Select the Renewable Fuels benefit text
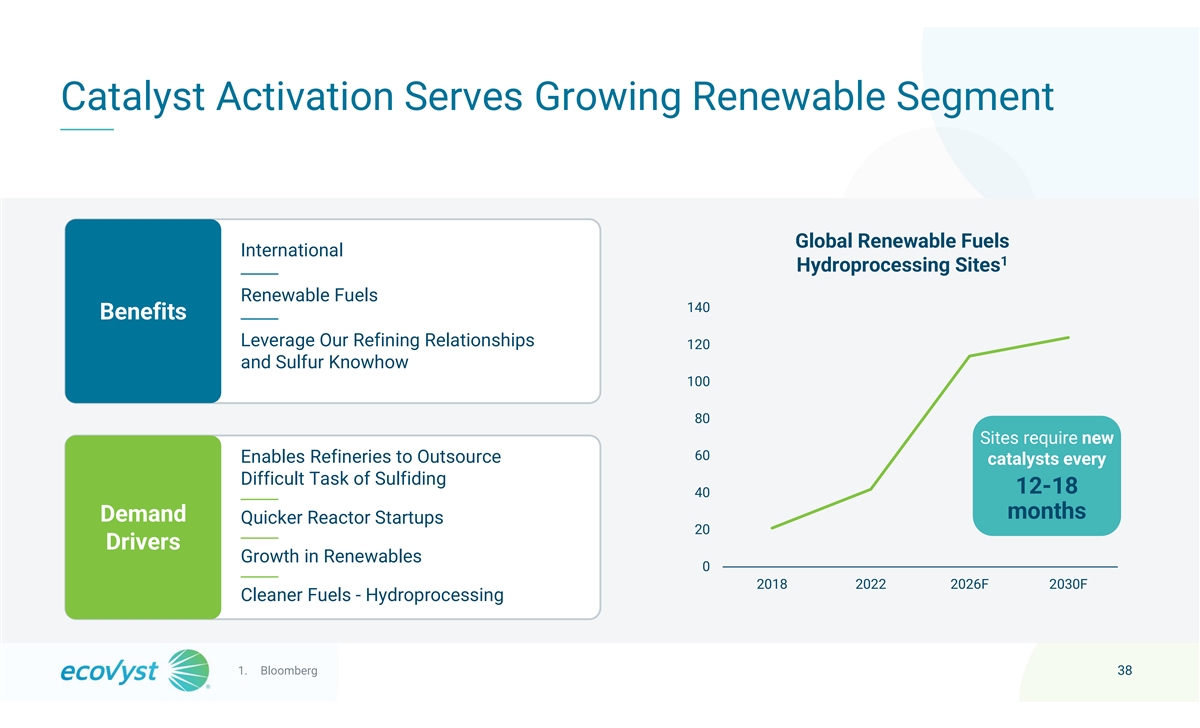The image size is (1200, 728). pos(309,295)
